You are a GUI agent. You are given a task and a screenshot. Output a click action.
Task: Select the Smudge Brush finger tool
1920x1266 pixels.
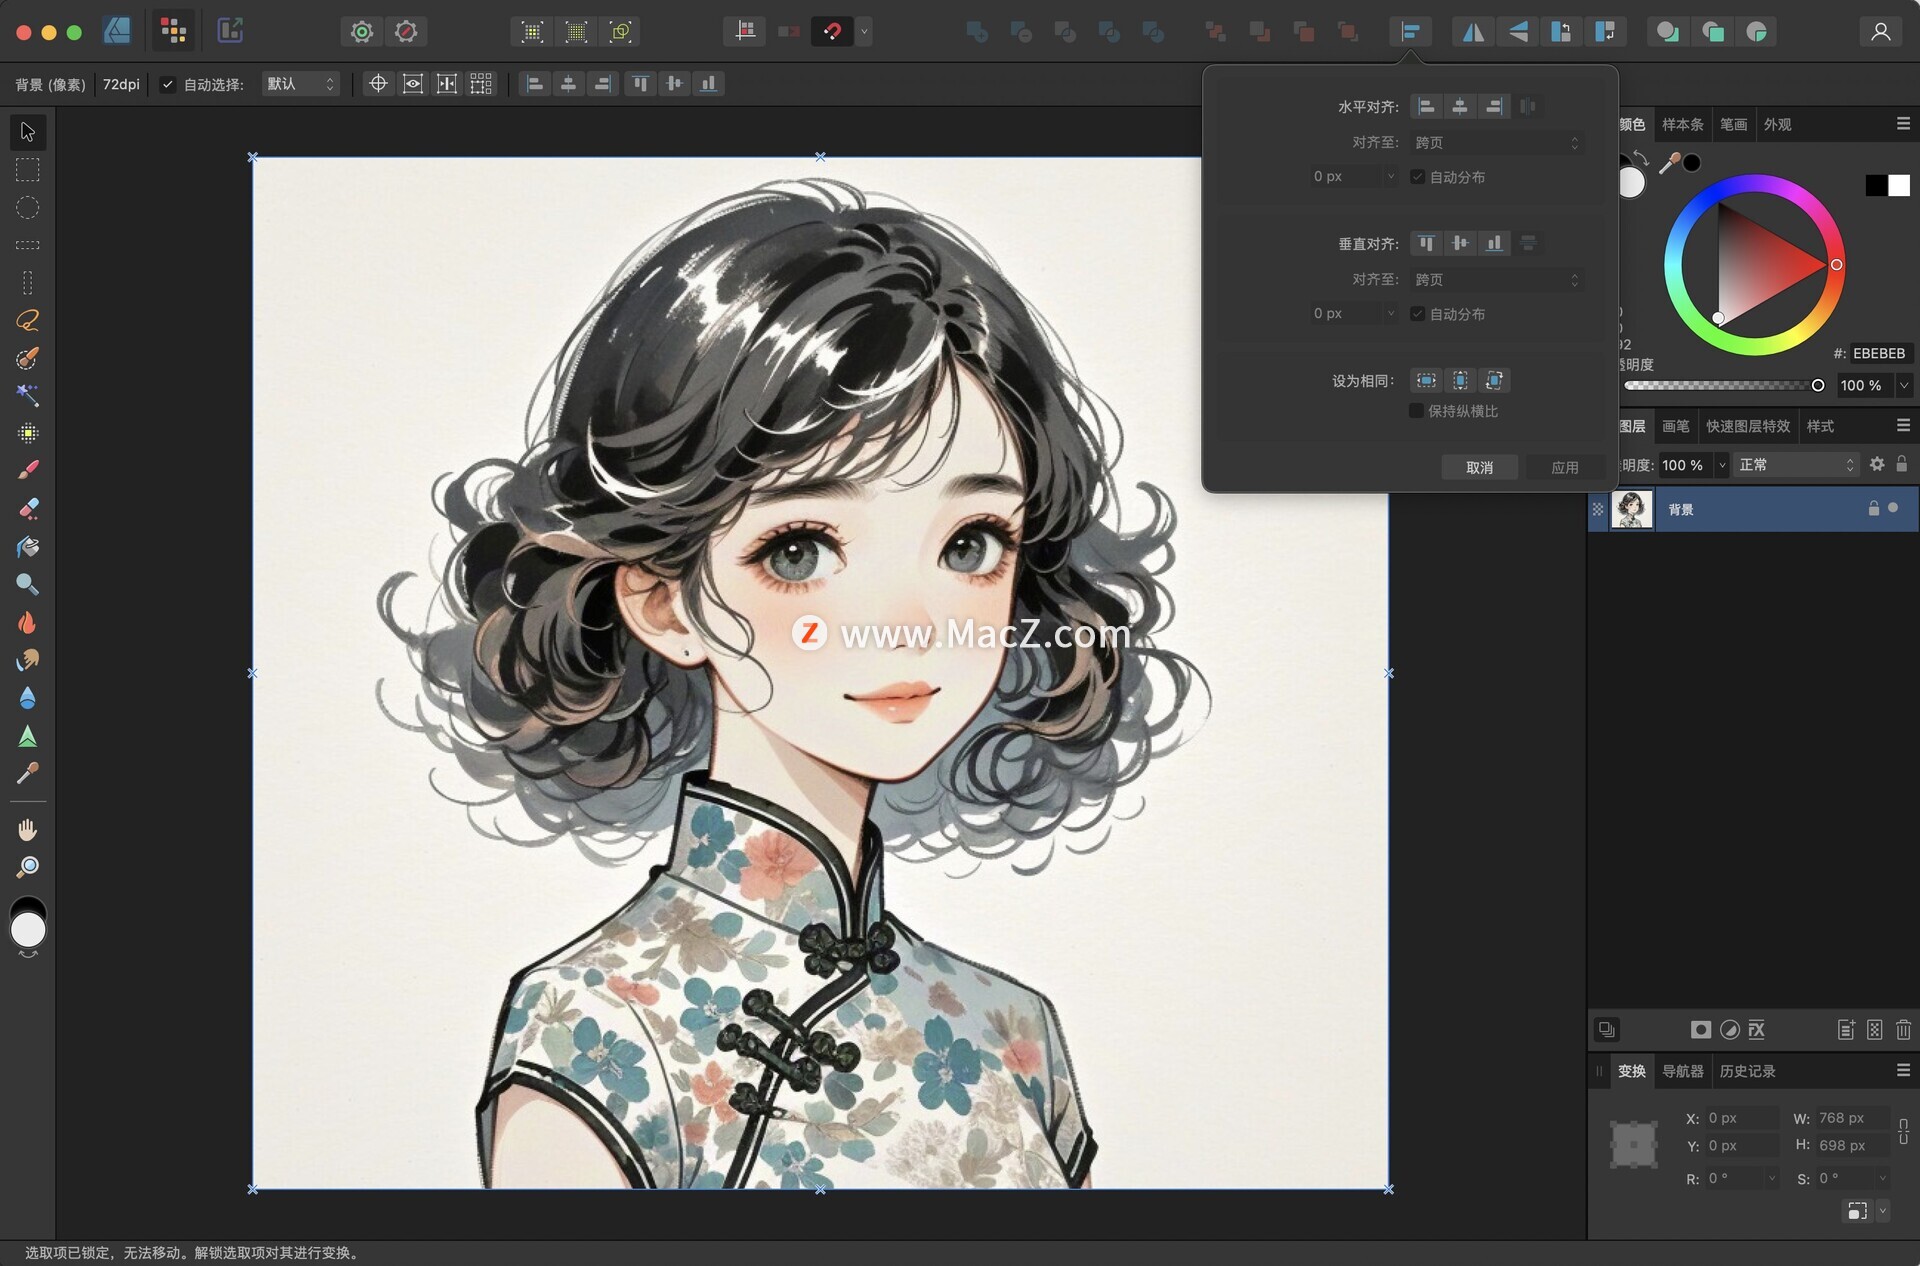coord(27,660)
